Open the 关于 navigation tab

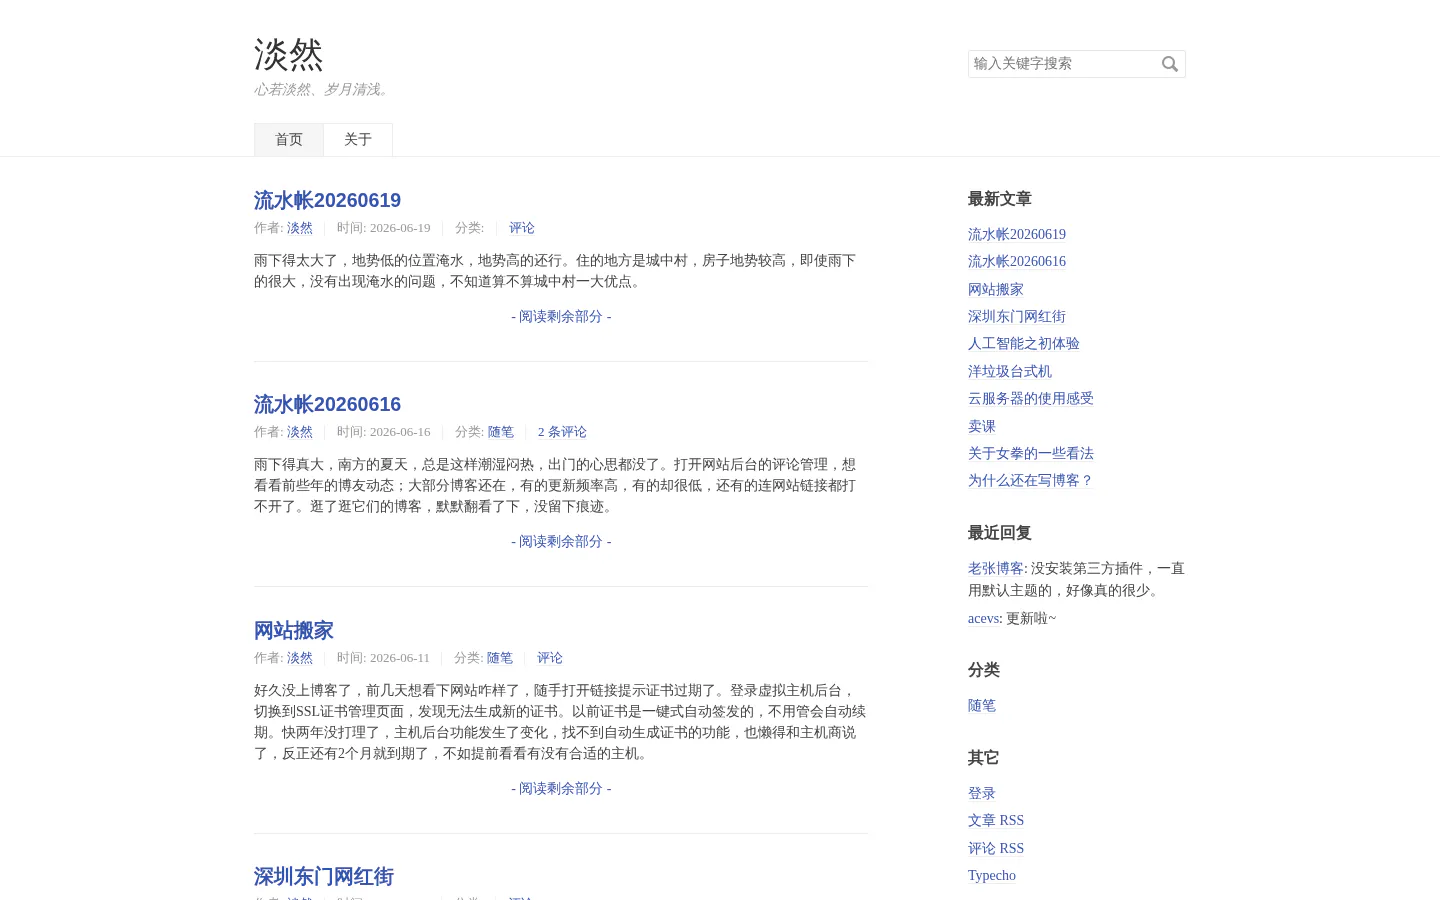pyautogui.click(x=358, y=140)
